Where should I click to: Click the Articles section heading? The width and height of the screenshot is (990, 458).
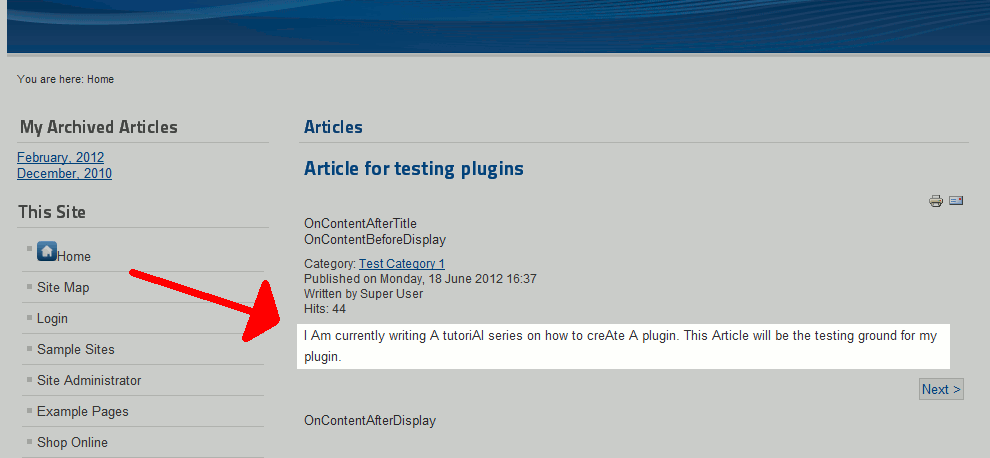pos(333,128)
